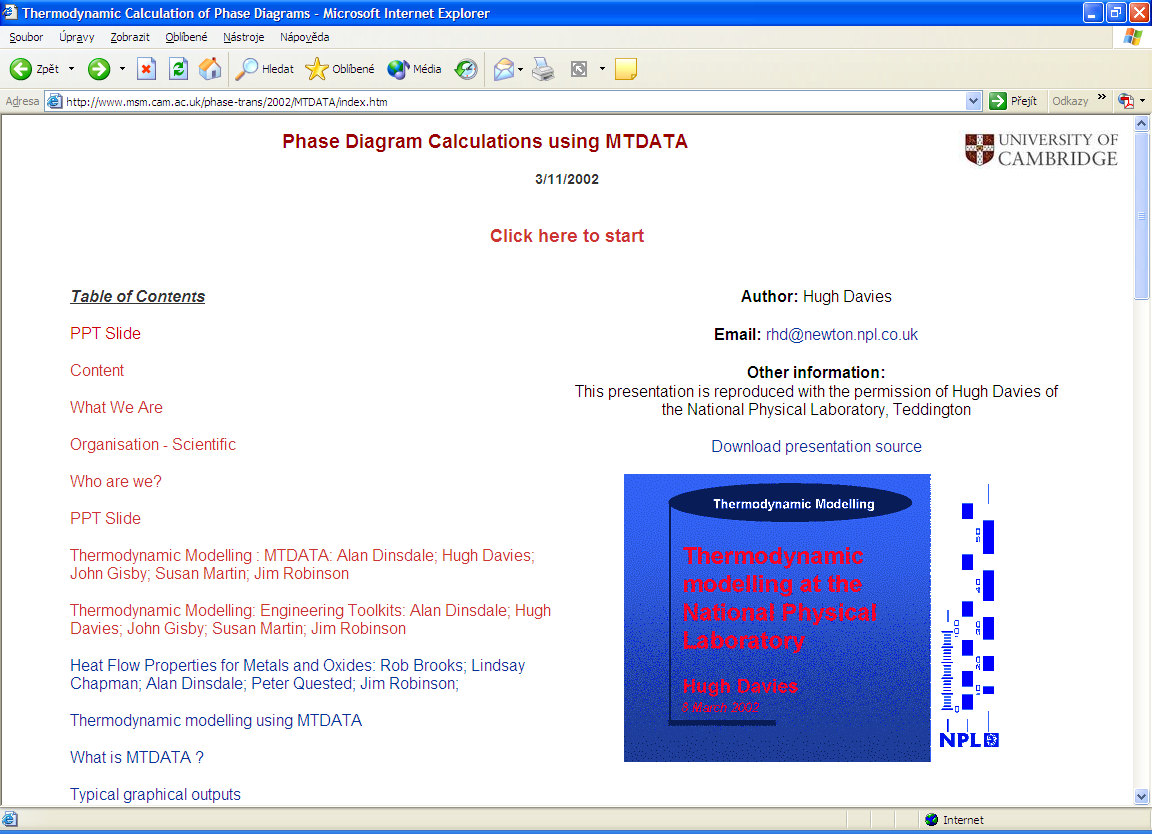The image size is (1152, 834).
Task: Open the Back button history dropdown arrow
Action: pyautogui.click(x=71, y=69)
